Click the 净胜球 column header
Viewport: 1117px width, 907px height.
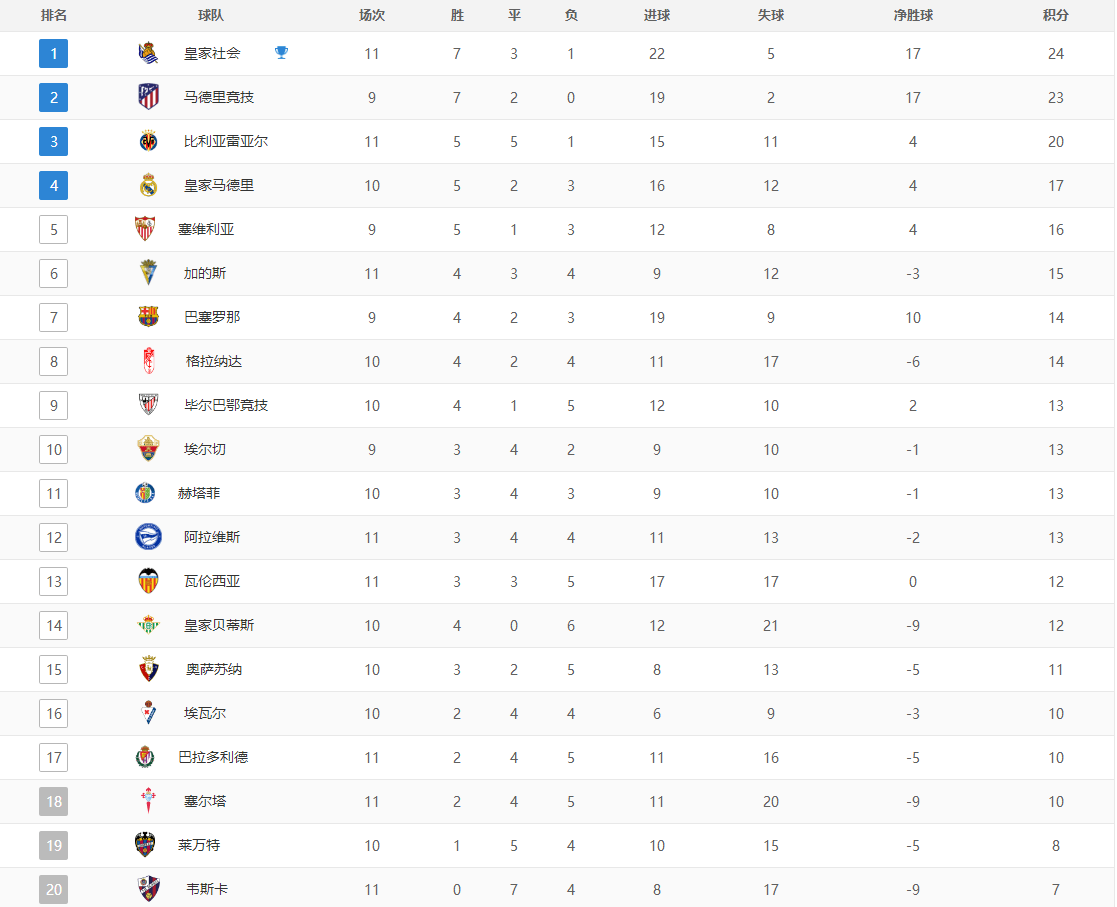tap(913, 15)
